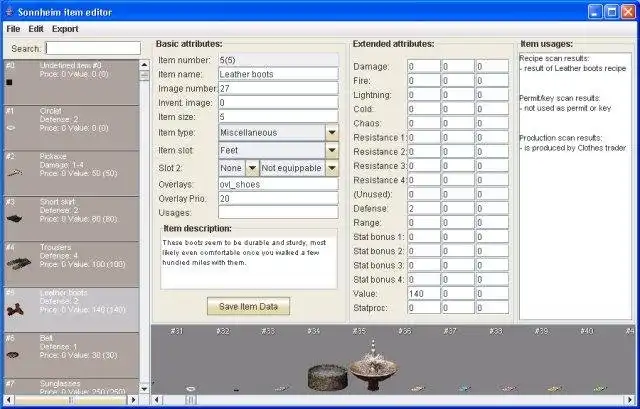Viewport: 640px width, 409px height.
Task: Select the Short skirt item icon
Action: point(14,218)
